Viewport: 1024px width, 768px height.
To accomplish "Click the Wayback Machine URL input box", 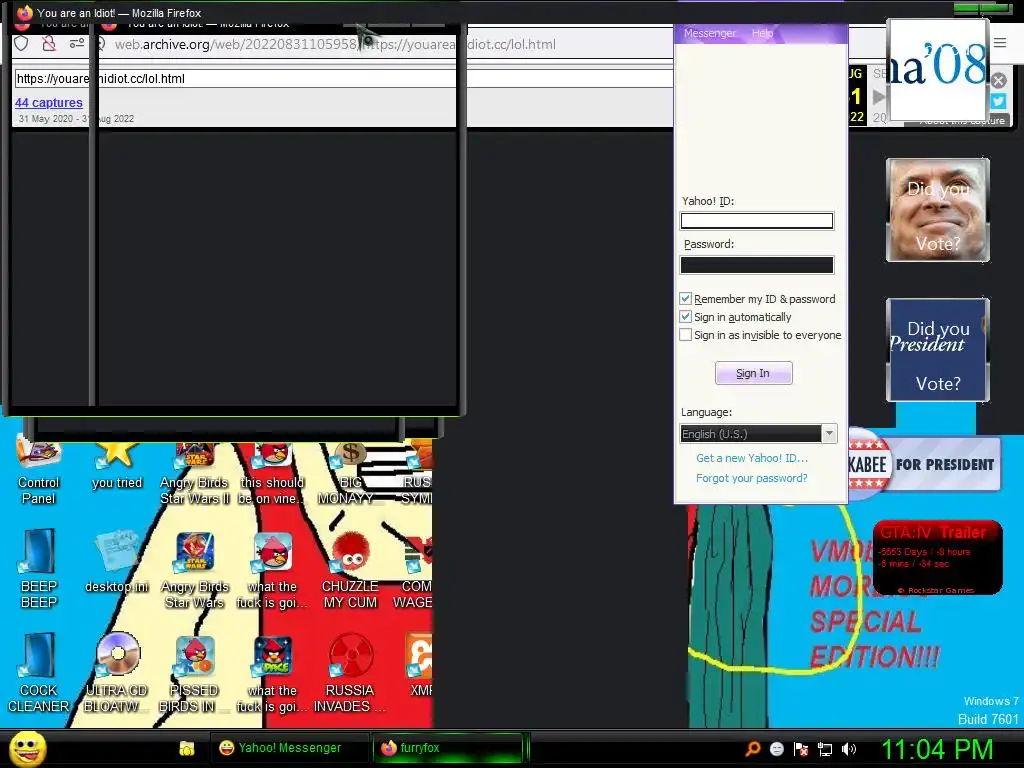I will [x=344, y=78].
